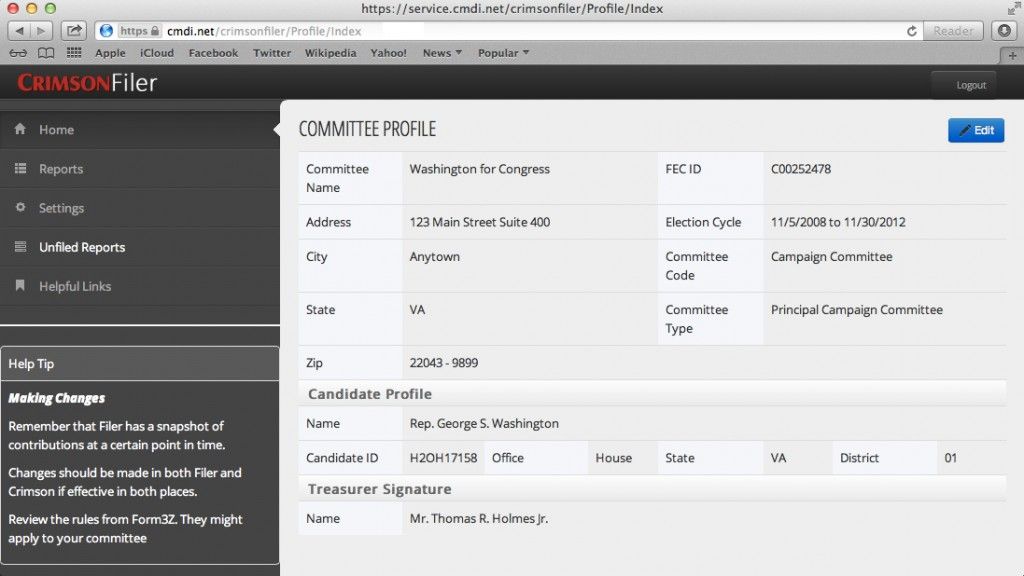
Task: Select district value 01
Action: tap(950, 458)
